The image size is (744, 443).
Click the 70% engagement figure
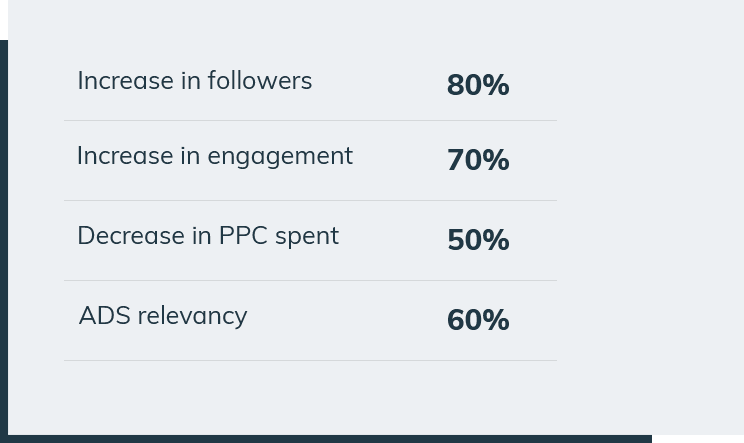click(478, 160)
